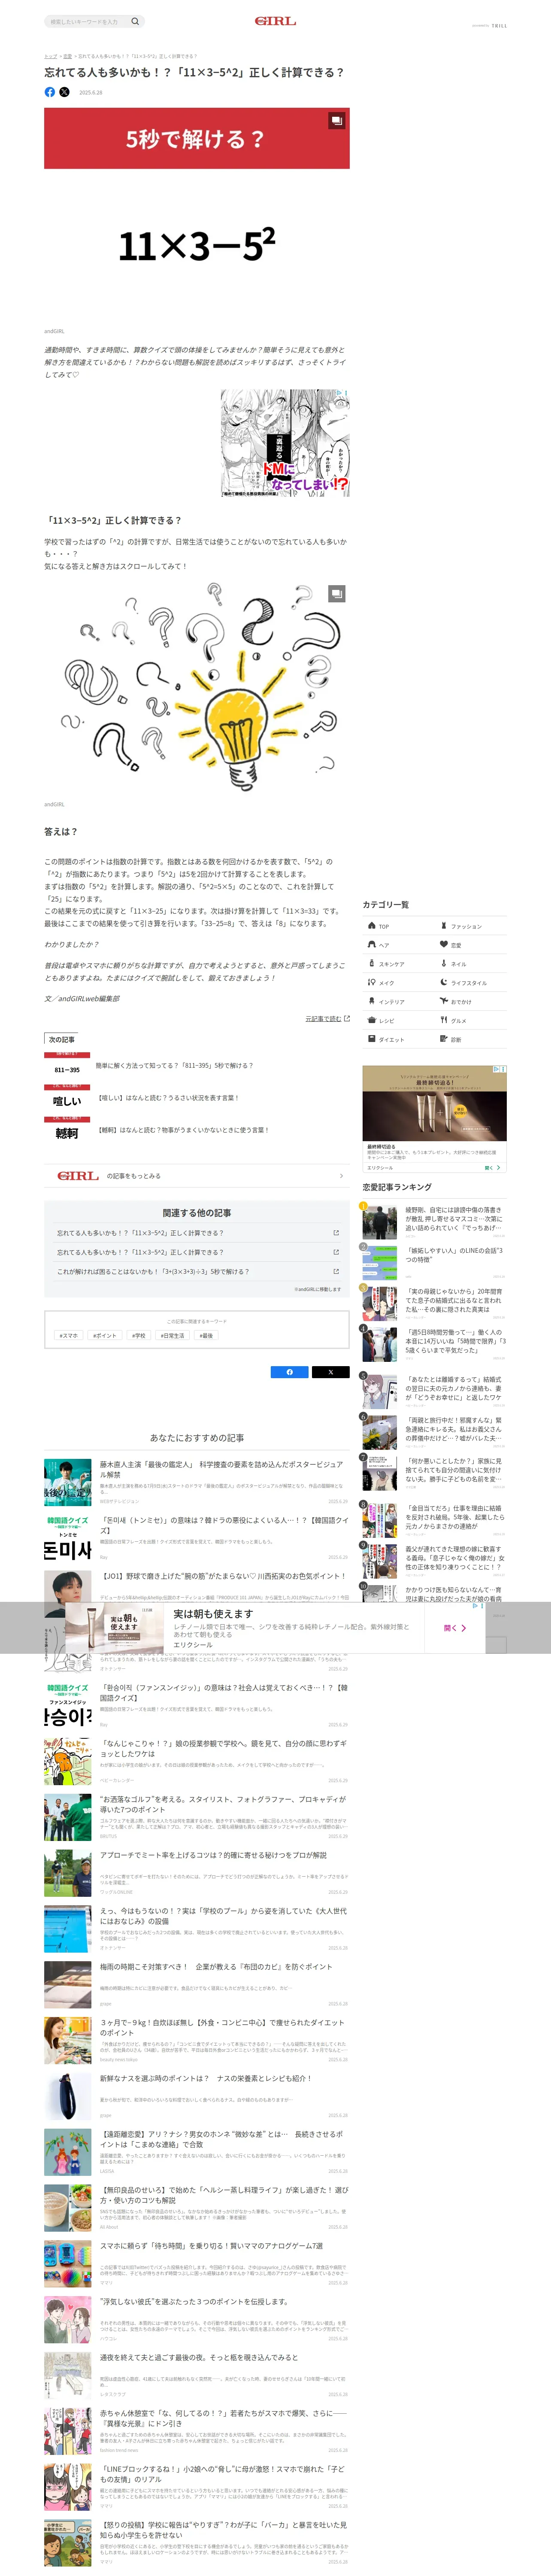This screenshot has width=551, height=2576.
Task: Select the #最後 keyword tag
Action: [x=206, y=1335]
